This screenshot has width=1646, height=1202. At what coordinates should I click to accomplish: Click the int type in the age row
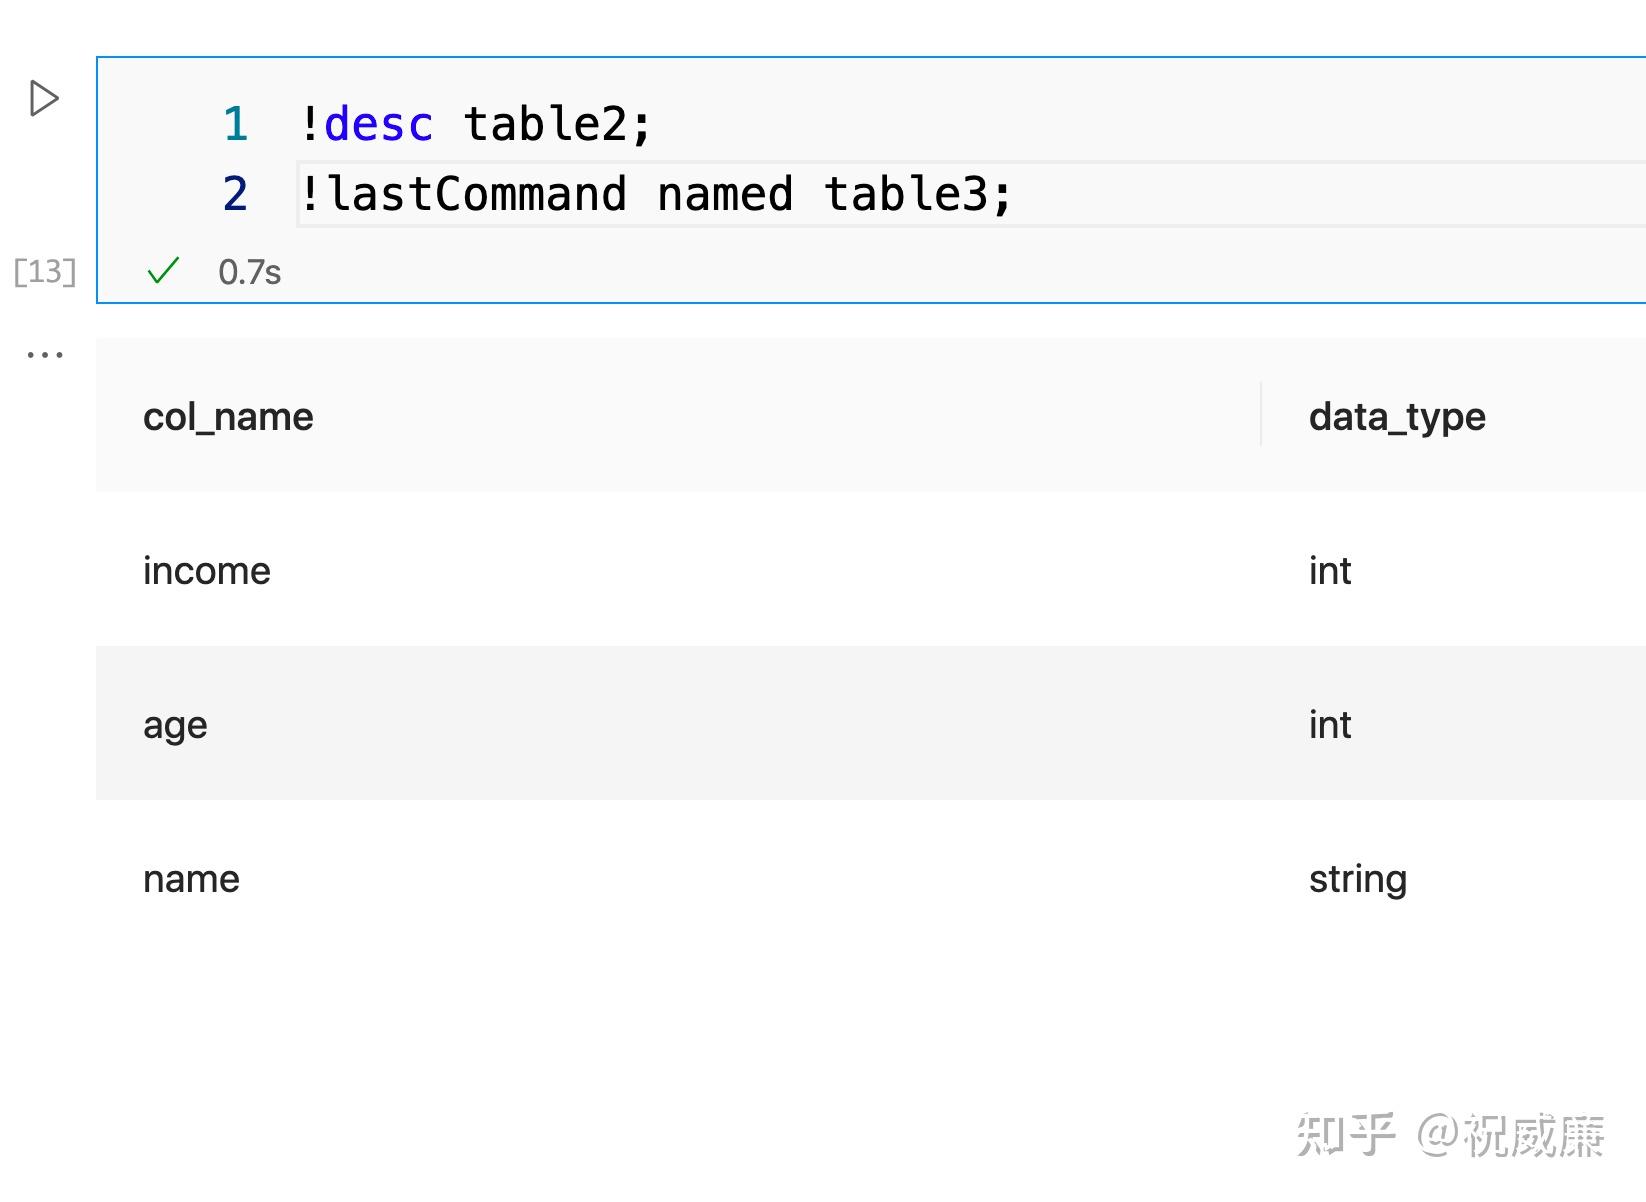pos(1330,725)
